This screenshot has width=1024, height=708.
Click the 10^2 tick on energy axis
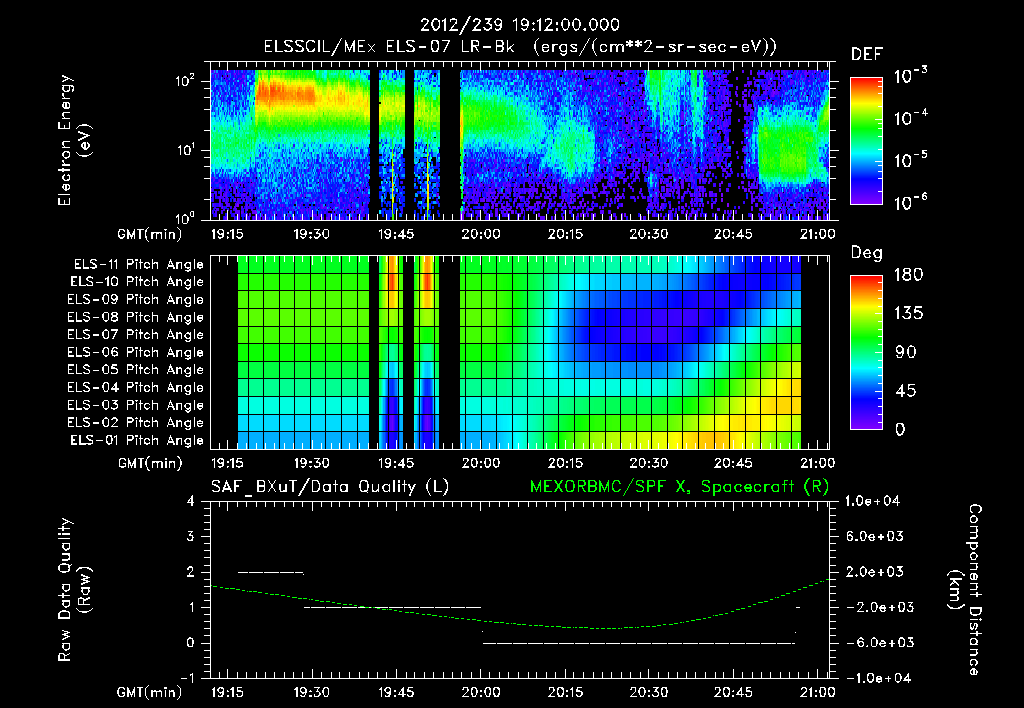tap(185, 81)
